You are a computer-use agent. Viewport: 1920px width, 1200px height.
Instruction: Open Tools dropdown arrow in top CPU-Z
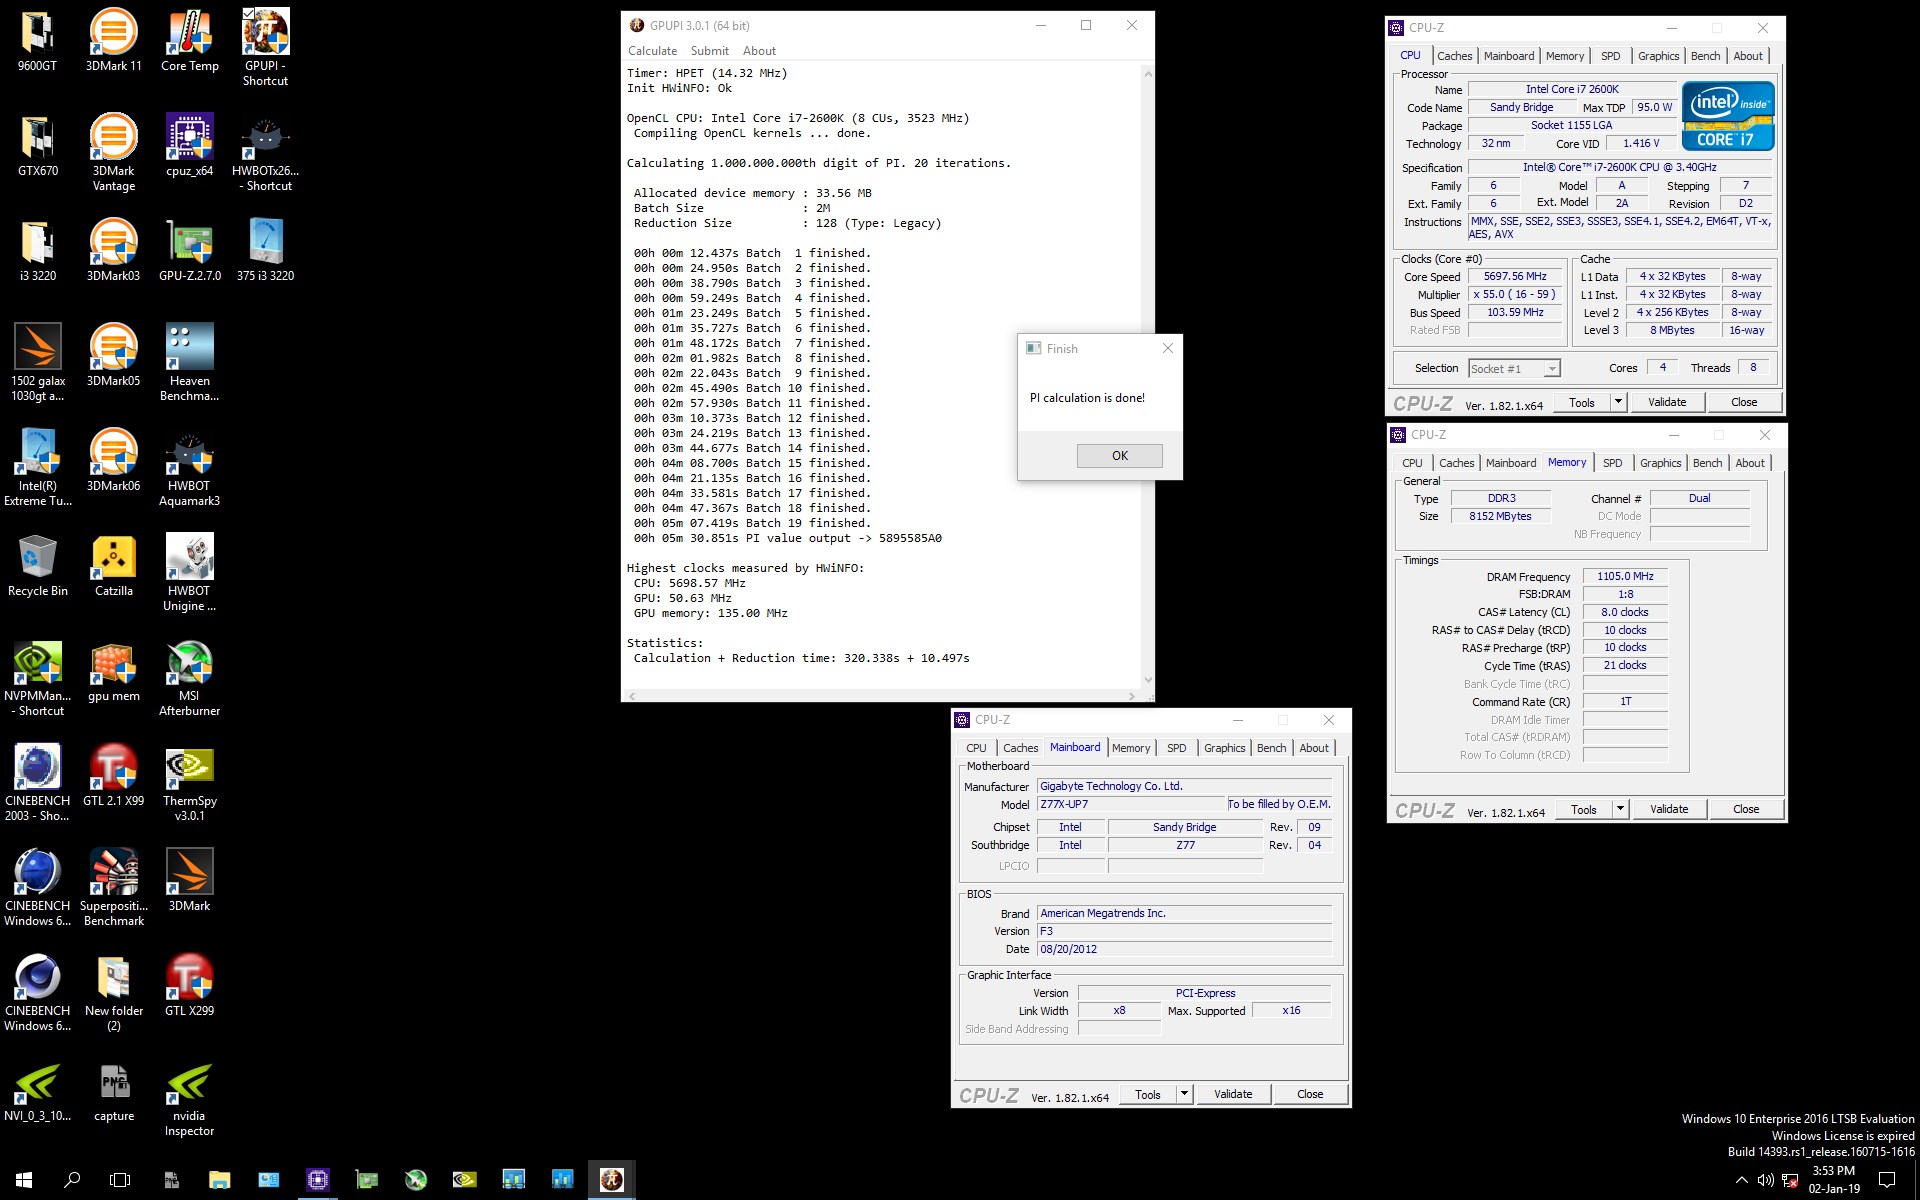(1618, 402)
